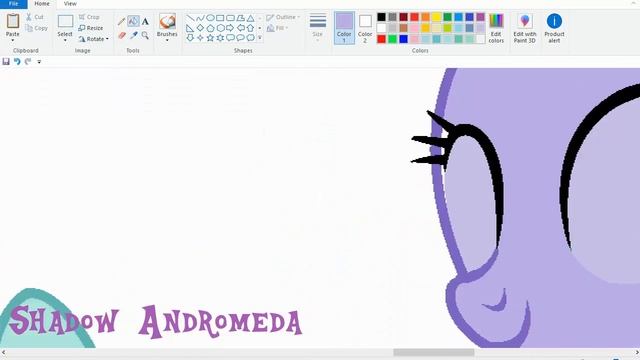Viewport: 640px width, 360px height.
Task: Select the Fill with color bucket tool
Action: click(x=133, y=21)
